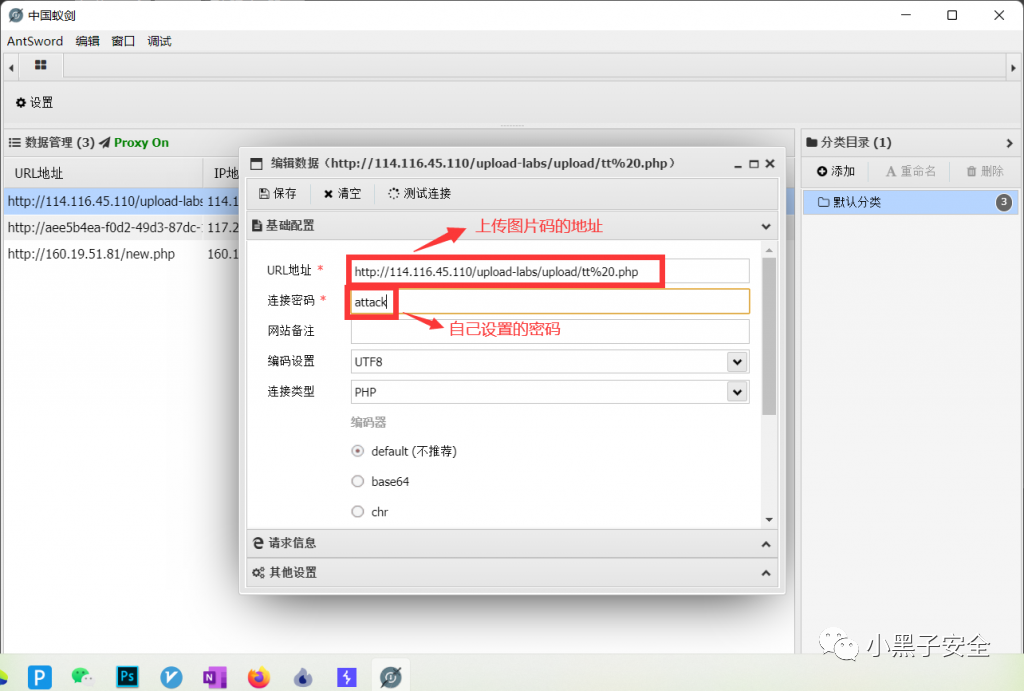
Task: Click the 设置 gear settings button
Action: (x=34, y=102)
